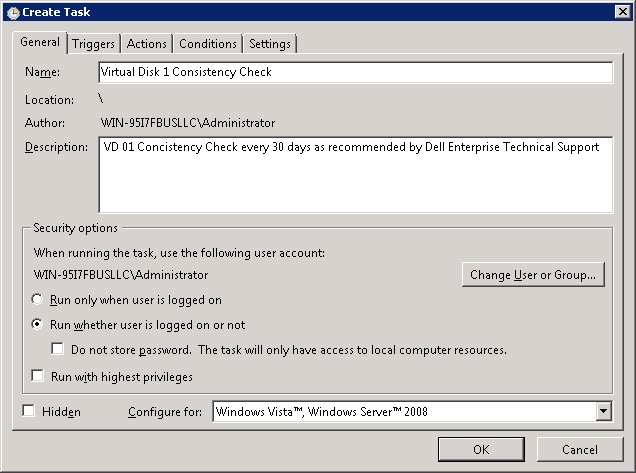636x473 pixels.
Task: Go to the Conditions tab
Action: [208, 44]
